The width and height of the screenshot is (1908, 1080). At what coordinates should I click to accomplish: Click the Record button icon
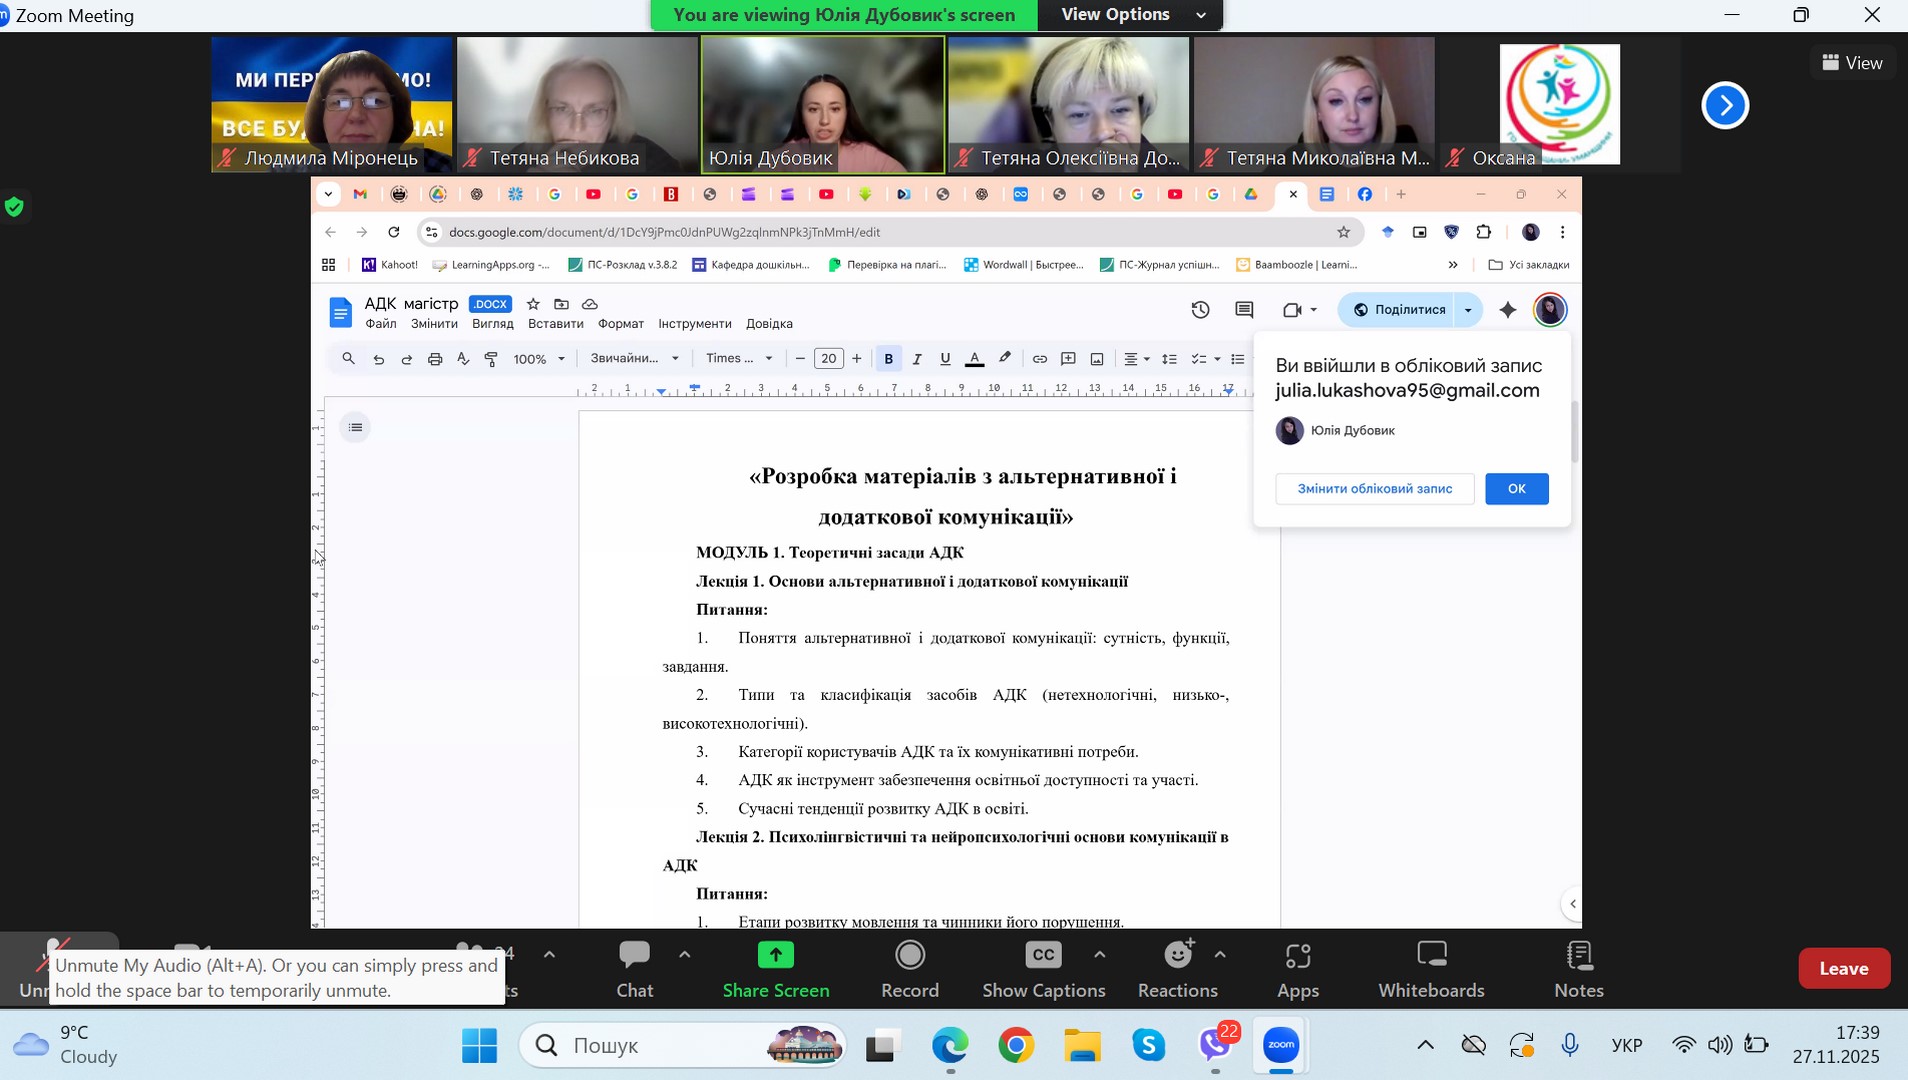[909, 956]
